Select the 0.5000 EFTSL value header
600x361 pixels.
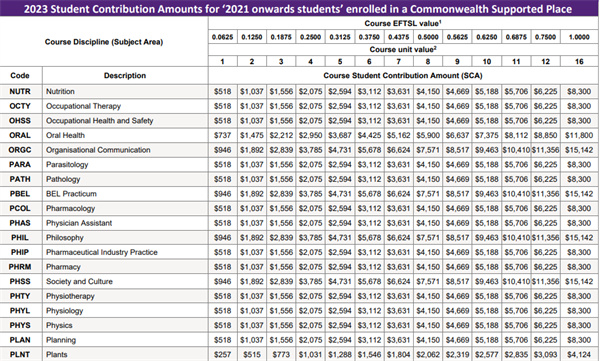point(428,37)
